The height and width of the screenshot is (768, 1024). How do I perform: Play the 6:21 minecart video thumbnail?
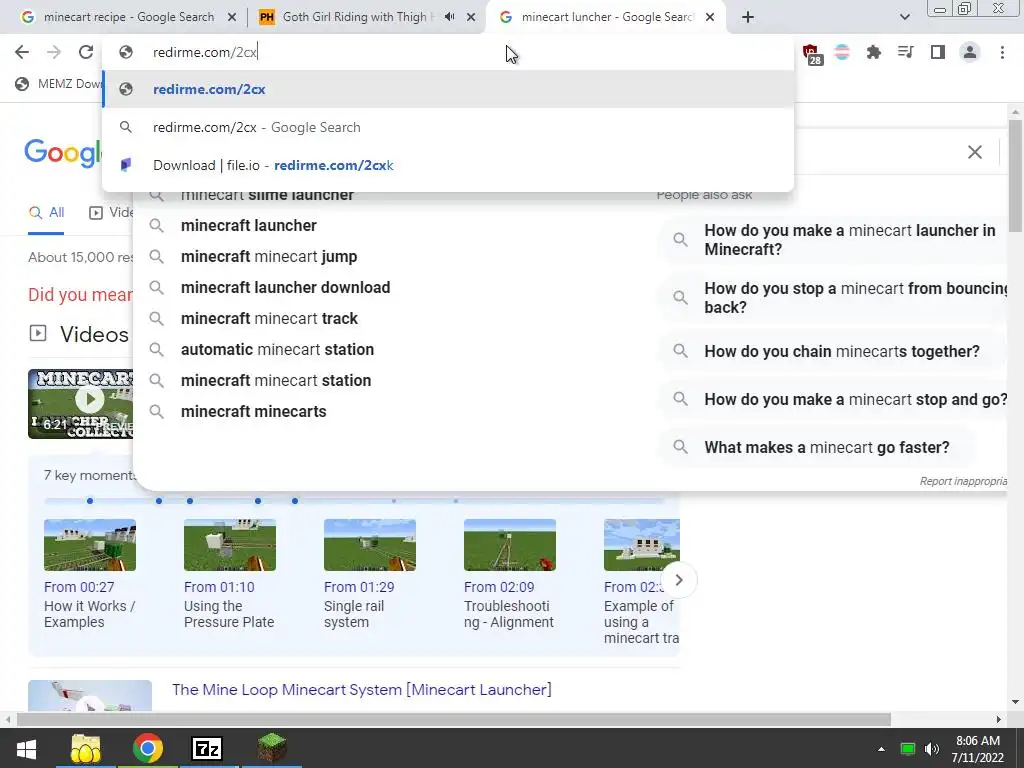pyautogui.click(x=81, y=404)
